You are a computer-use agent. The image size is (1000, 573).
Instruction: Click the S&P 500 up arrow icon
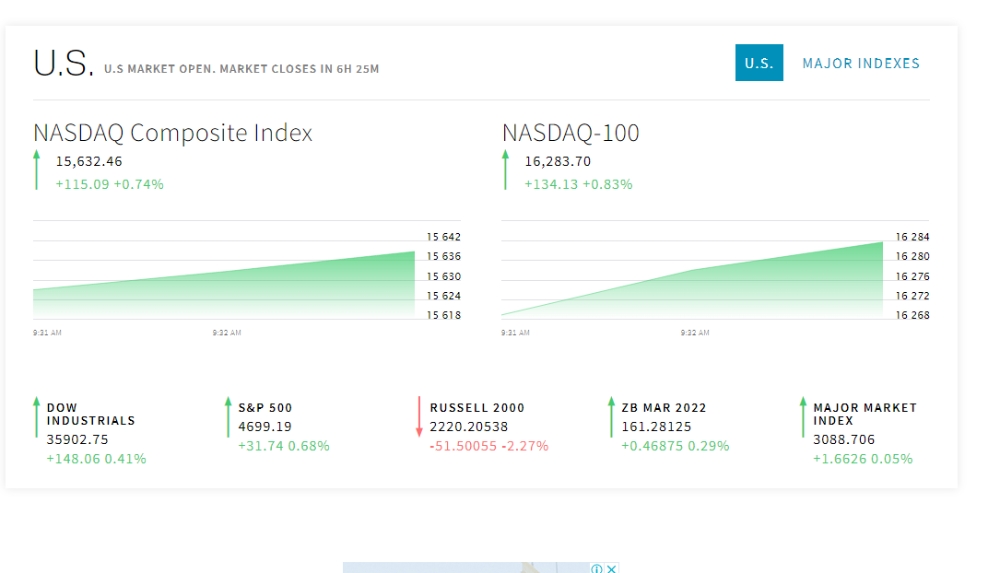[228, 417]
